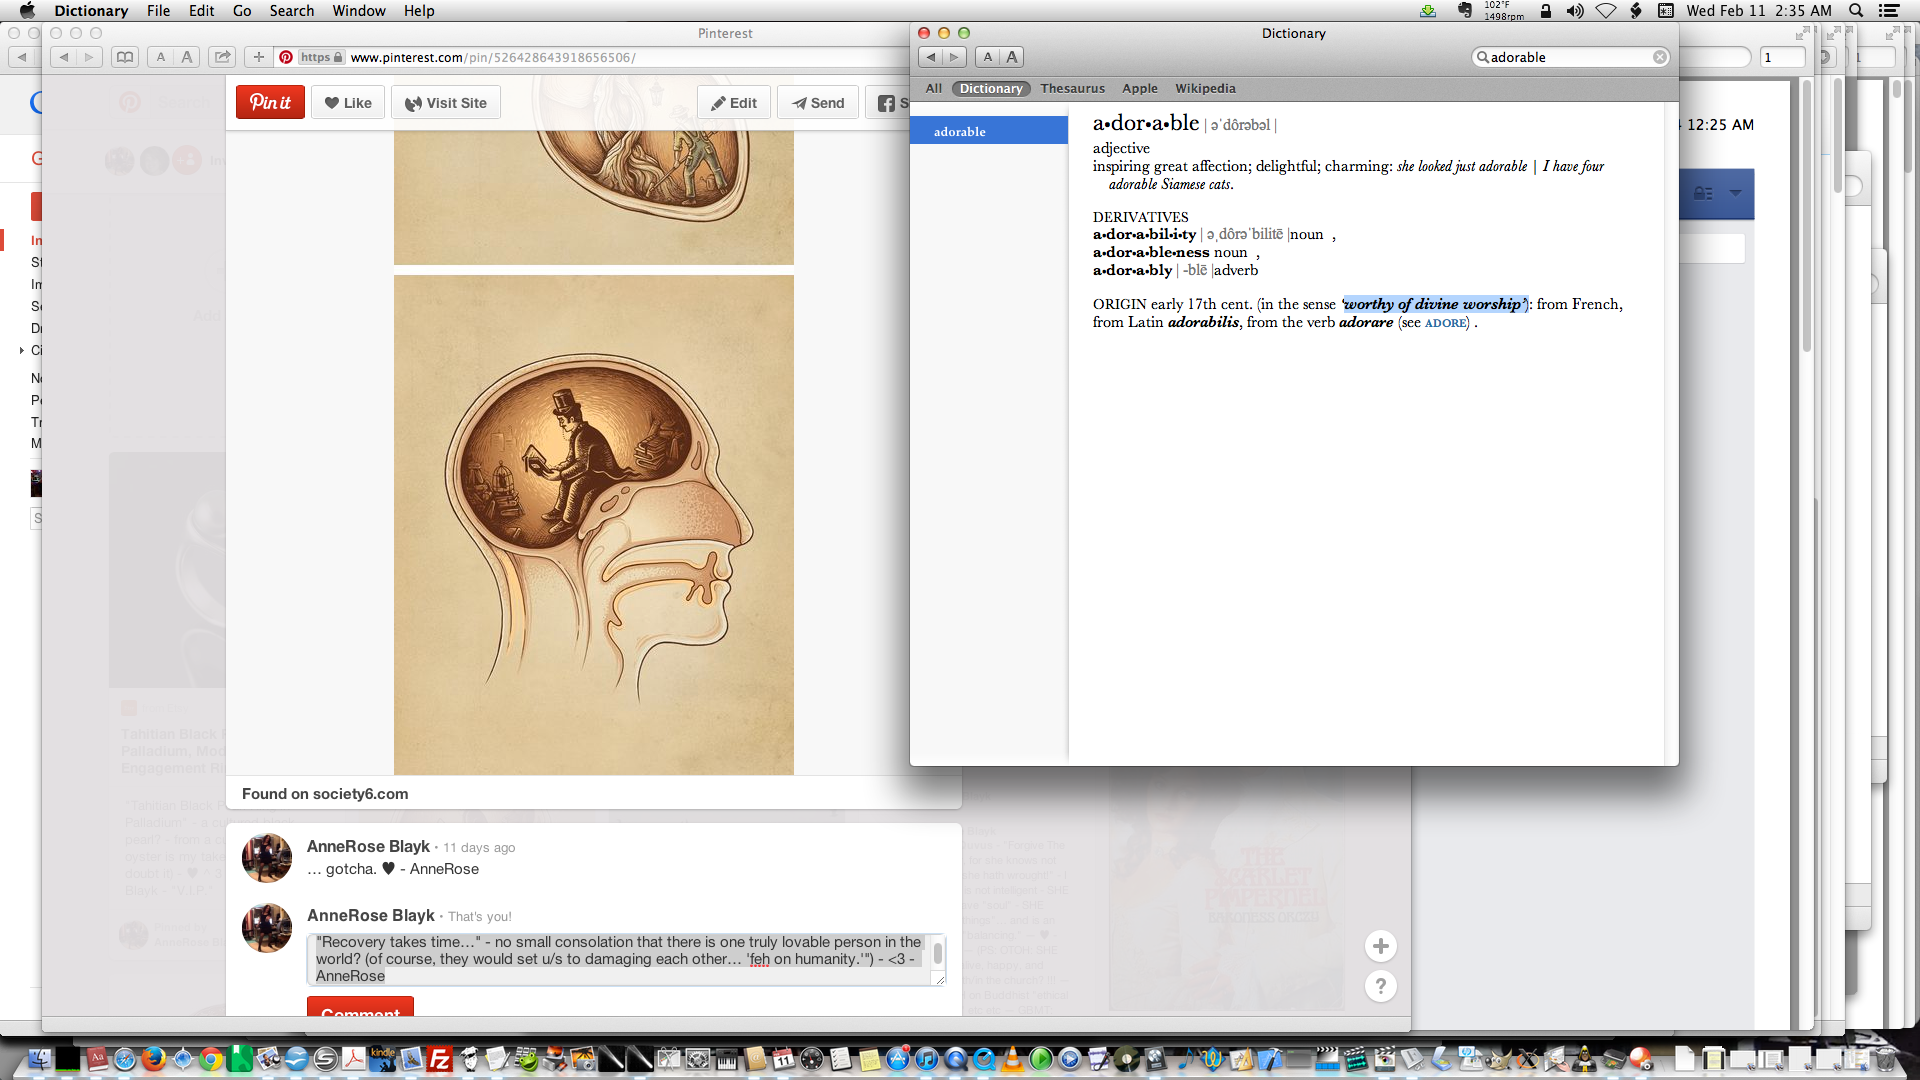Click Safari share button
This screenshot has height=1080, width=1920.
click(x=222, y=57)
